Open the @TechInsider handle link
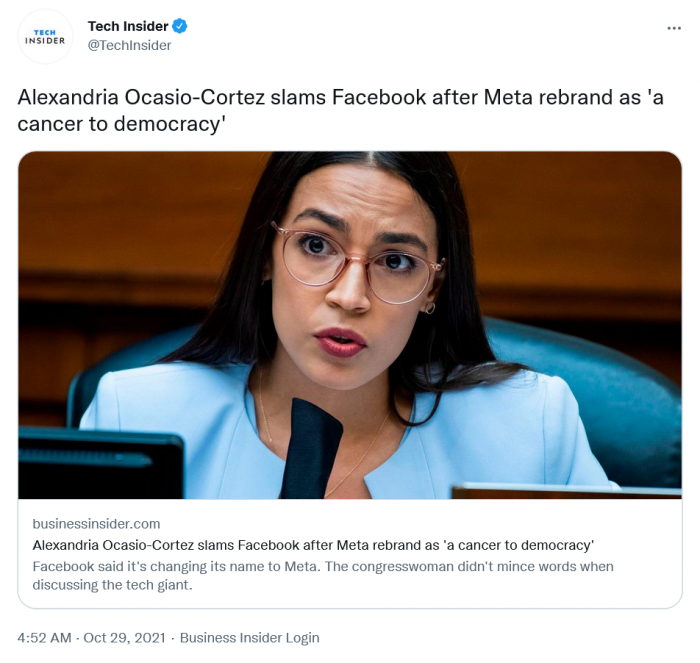Viewport: 700px width, 663px height. 129,46
